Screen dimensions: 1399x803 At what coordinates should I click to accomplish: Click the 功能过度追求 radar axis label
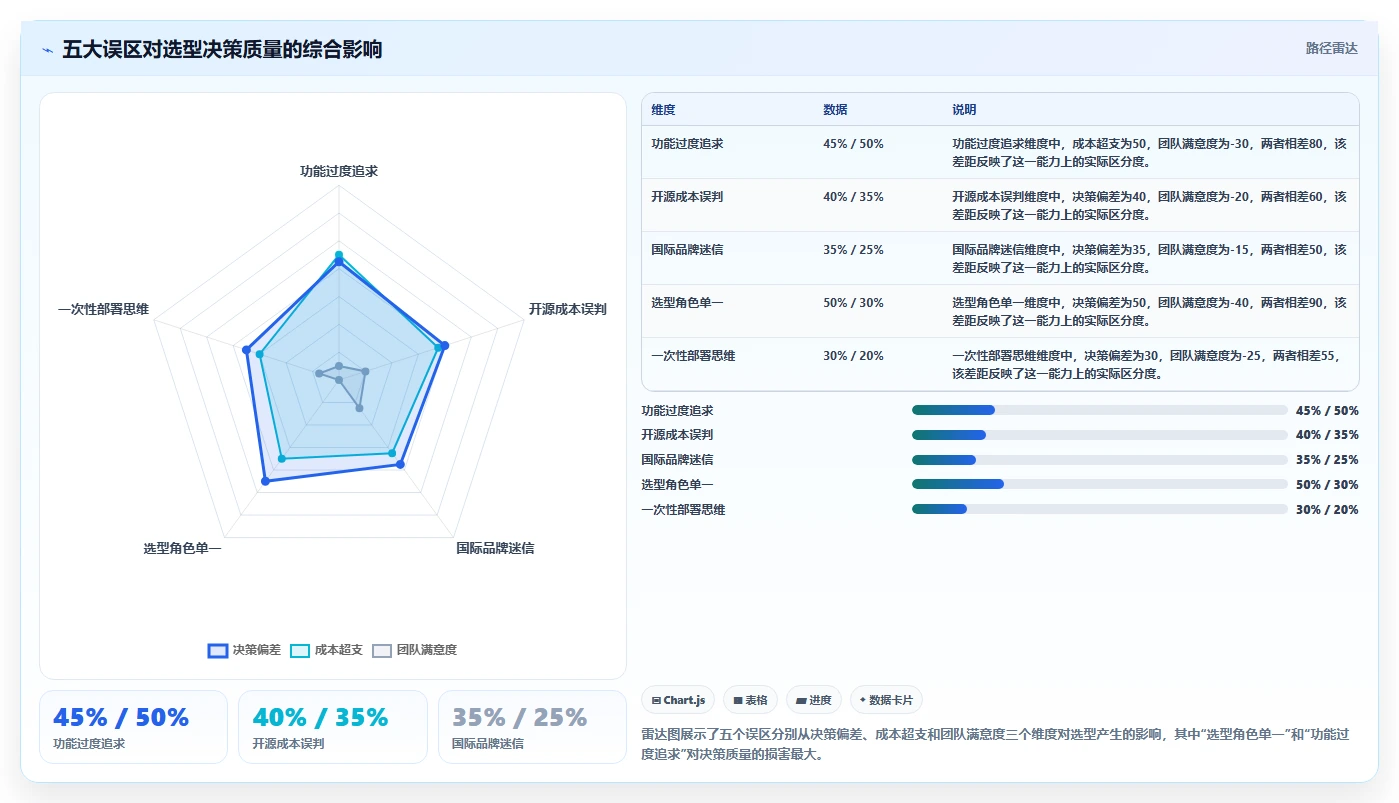tap(339, 171)
